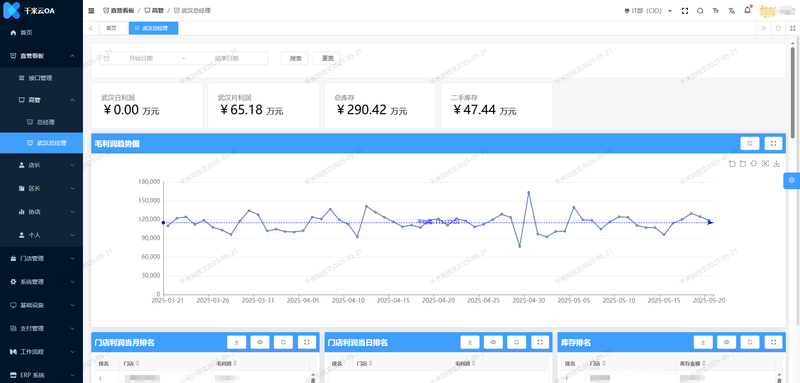The height and width of the screenshot is (383, 800).
Task: Click the 重置 button
Action: pyautogui.click(x=327, y=59)
